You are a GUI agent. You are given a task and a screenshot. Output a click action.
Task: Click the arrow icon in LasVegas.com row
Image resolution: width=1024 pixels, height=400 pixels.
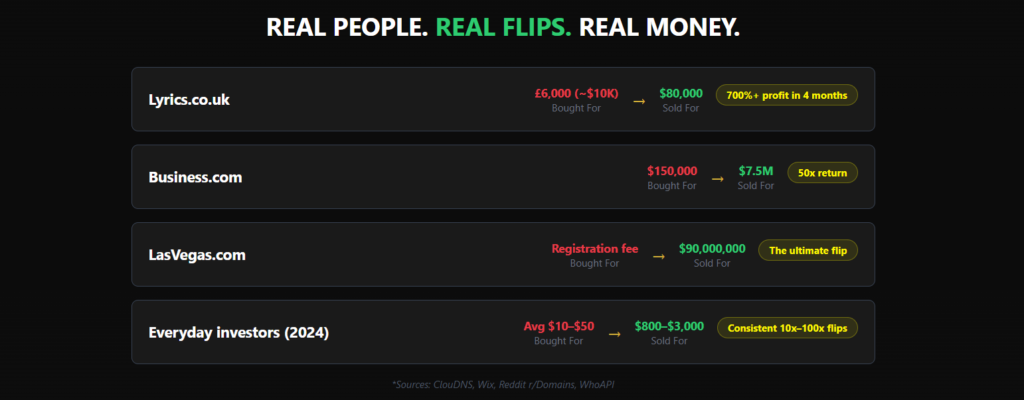point(658,256)
